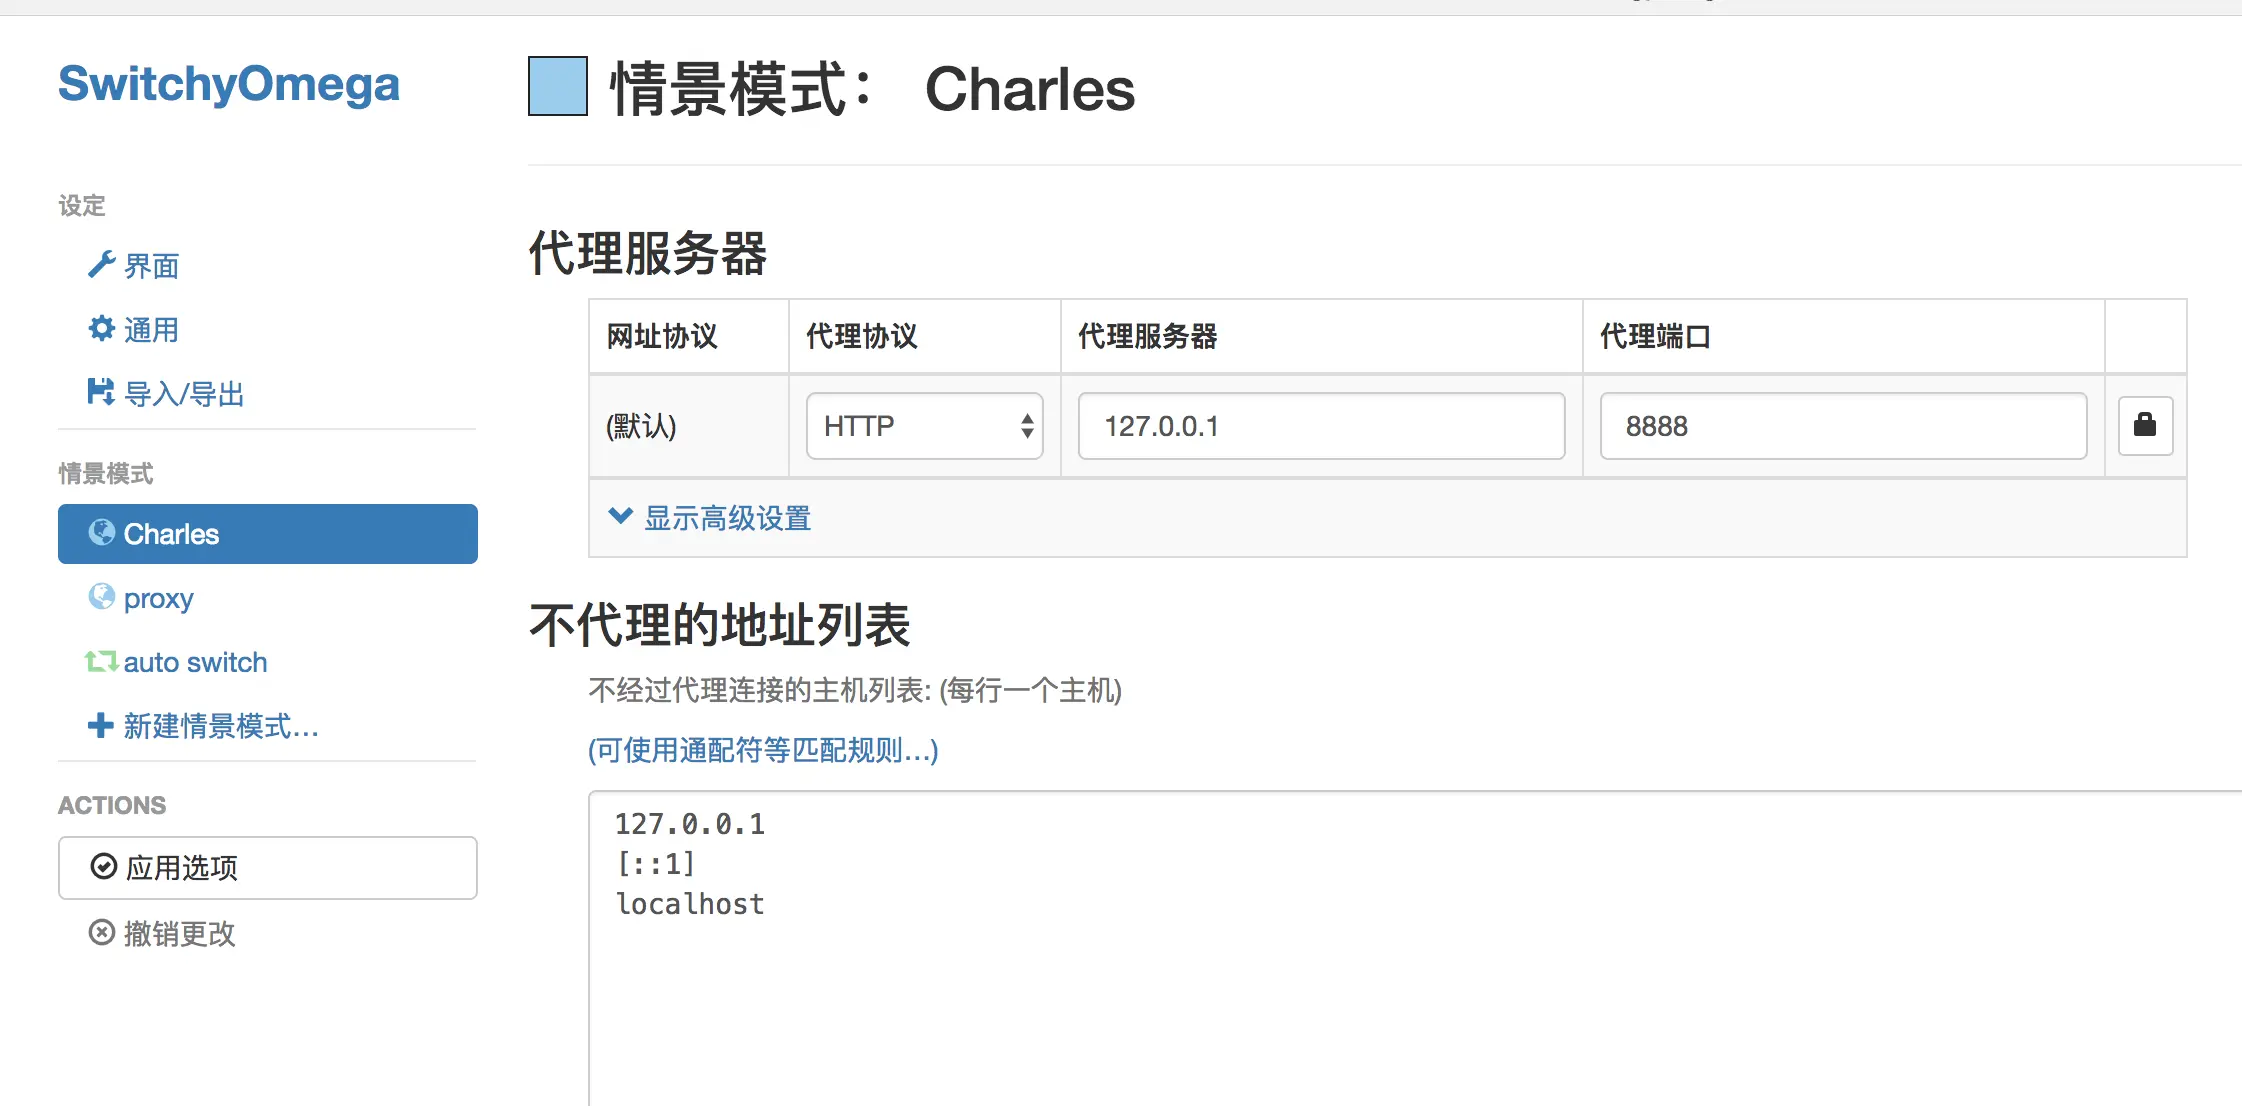Click the 127.0.0.1 line in bypass list
2242x1106 pixels.
click(x=690, y=824)
